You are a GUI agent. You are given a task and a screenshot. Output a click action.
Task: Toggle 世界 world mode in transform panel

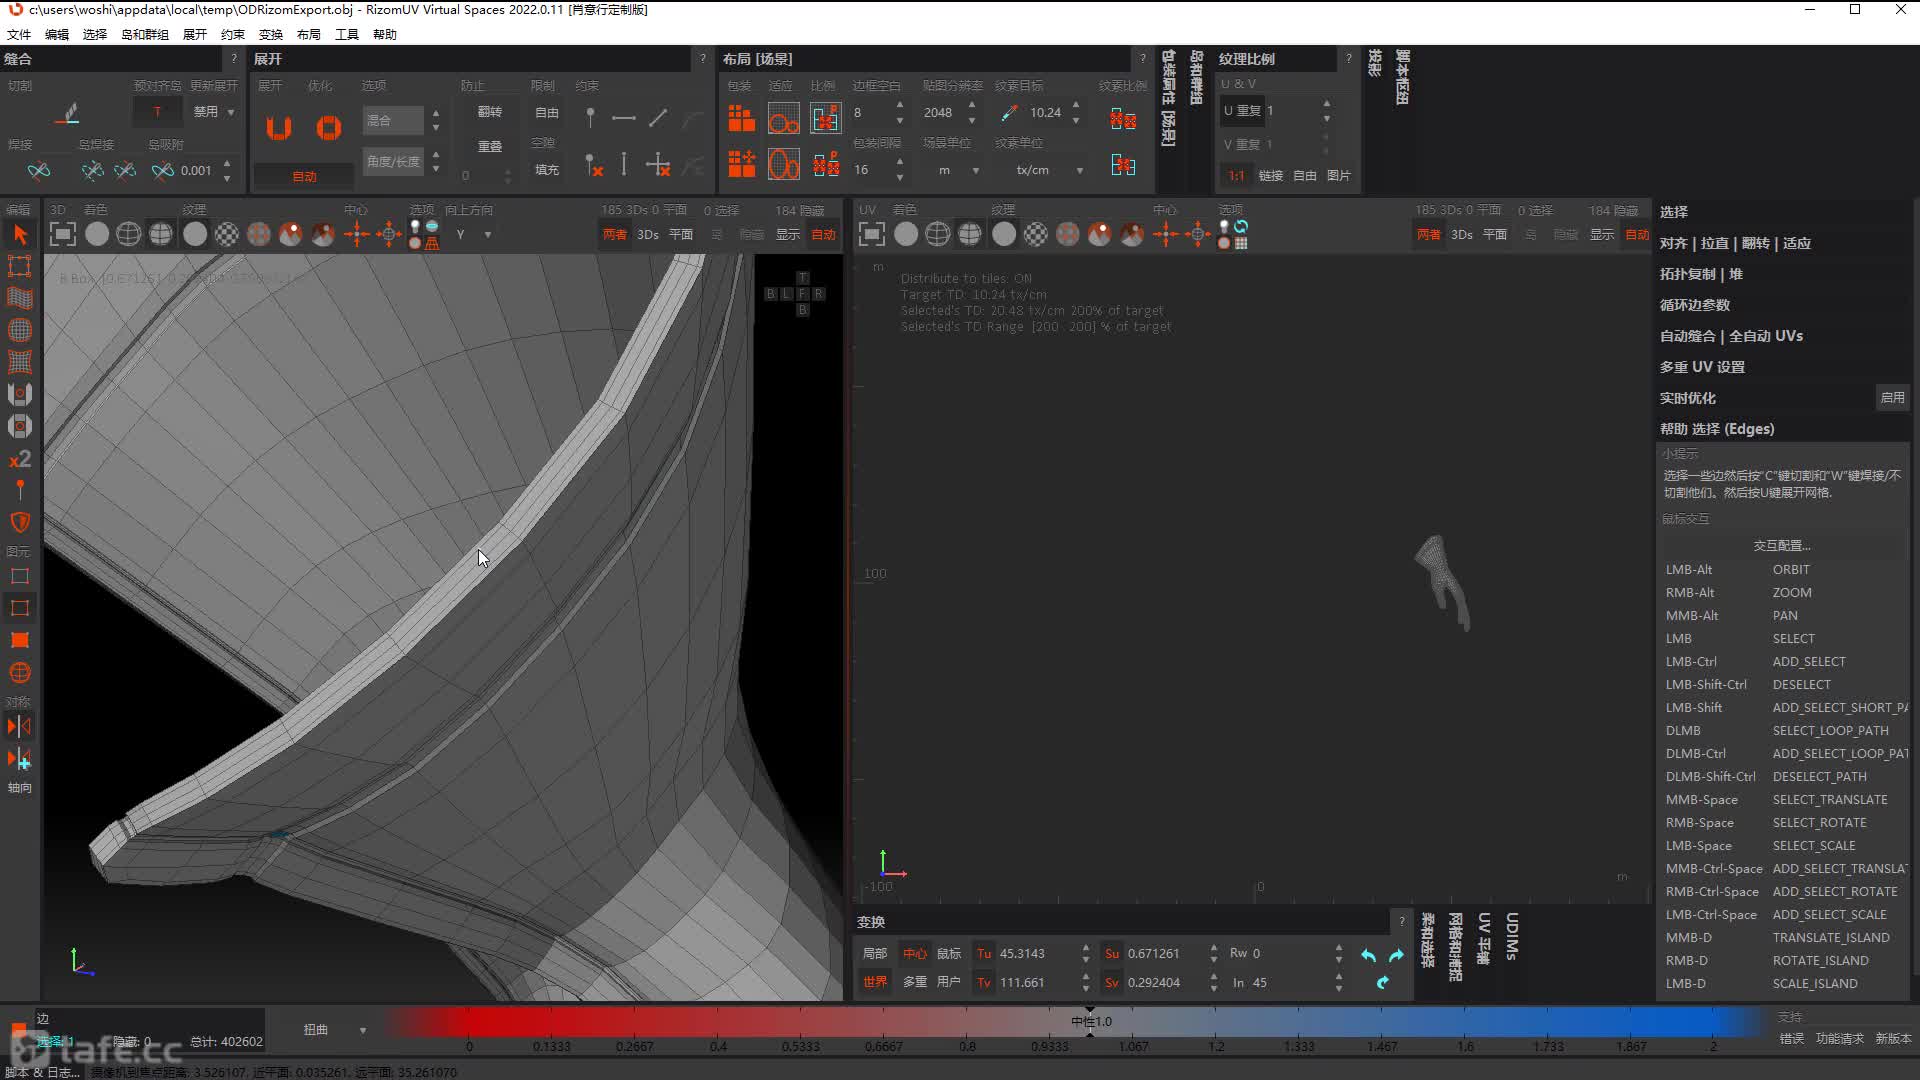click(x=875, y=982)
